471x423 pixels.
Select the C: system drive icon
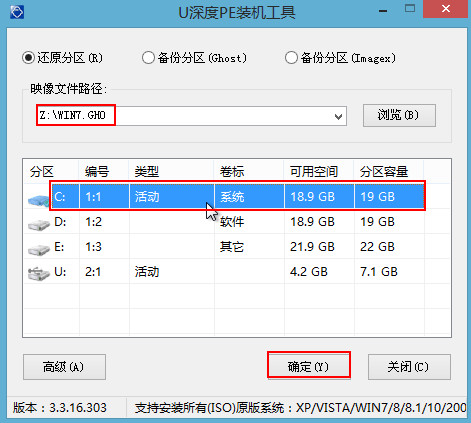(39, 200)
